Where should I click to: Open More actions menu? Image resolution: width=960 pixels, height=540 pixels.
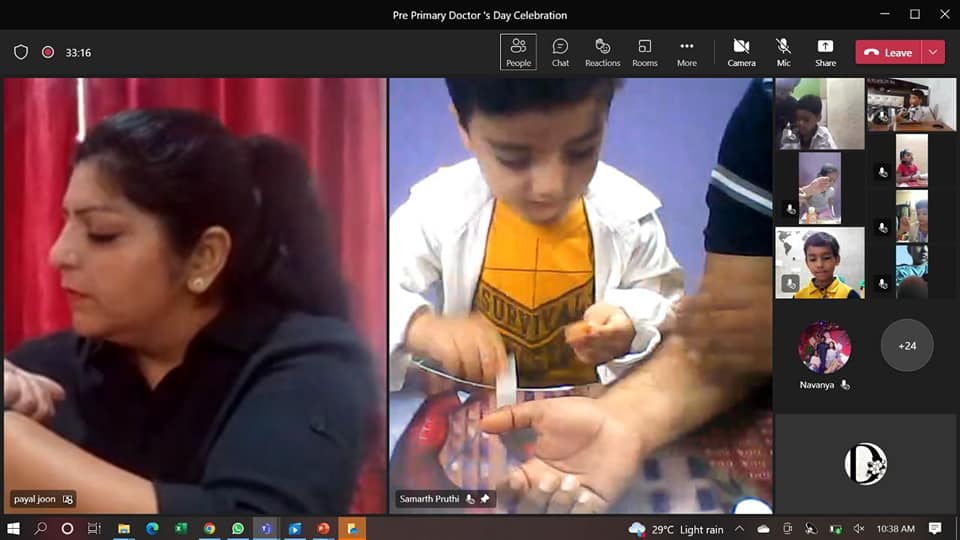click(x=686, y=52)
